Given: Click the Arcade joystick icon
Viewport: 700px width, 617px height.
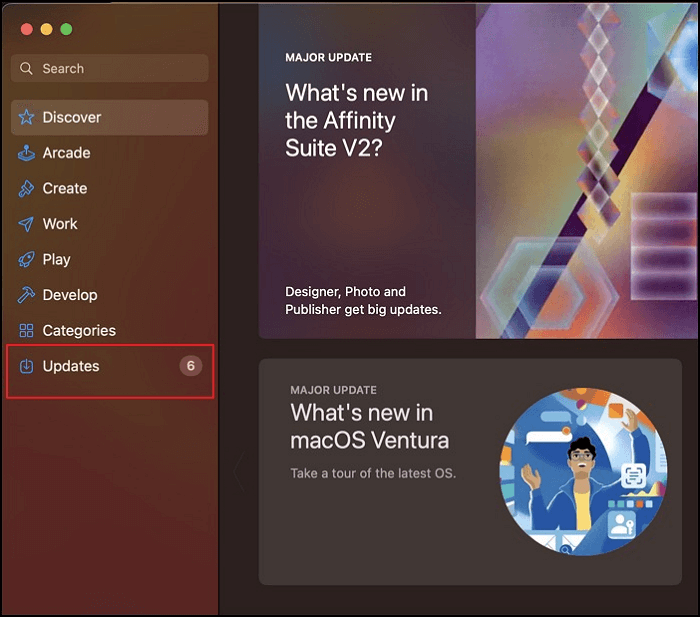Looking at the screenshot, I should (26, 153).
